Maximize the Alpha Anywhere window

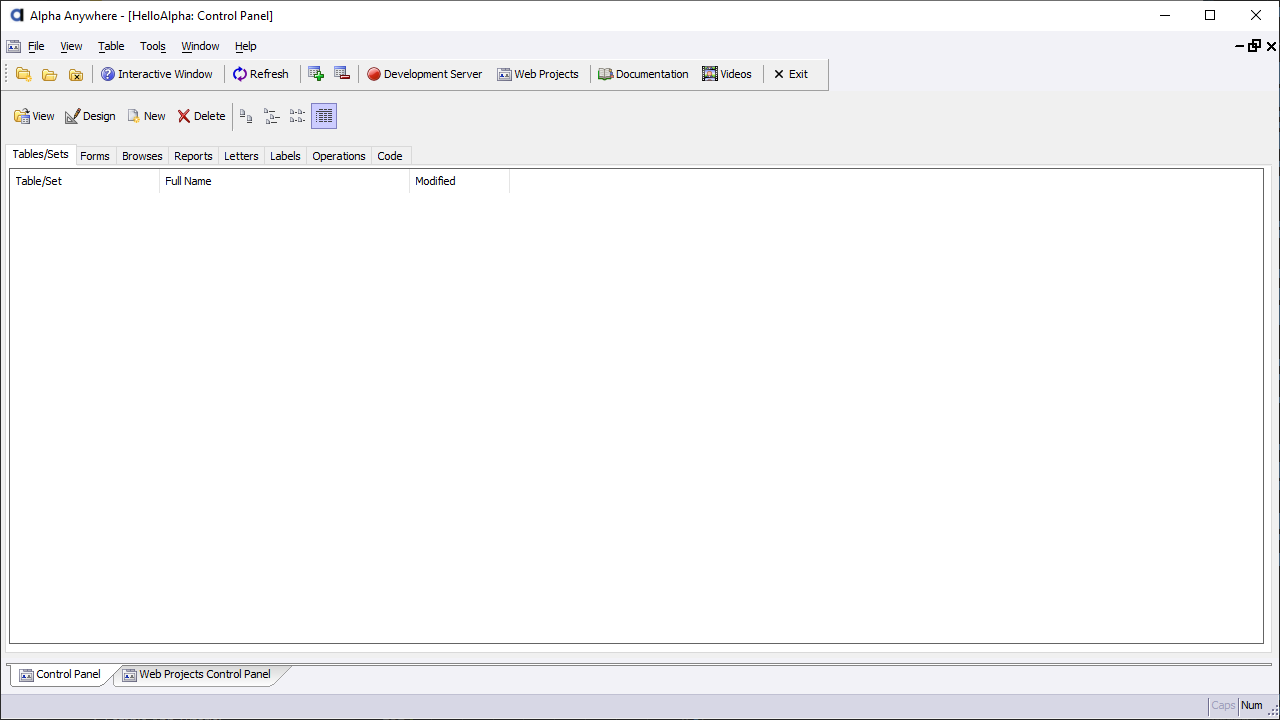pyautogui.click(x=1210, y=15)
